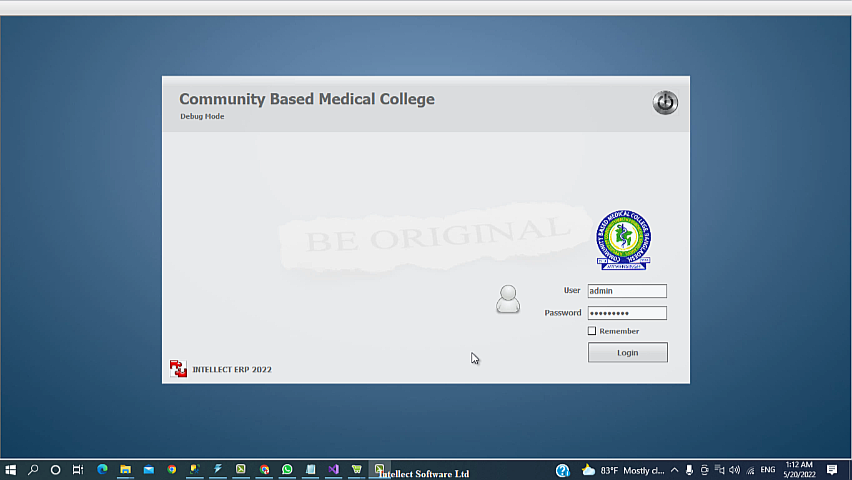Viewport: 852px width, 480px height.
Task: Click the speaker volume icon
Action: pos(735,470)
